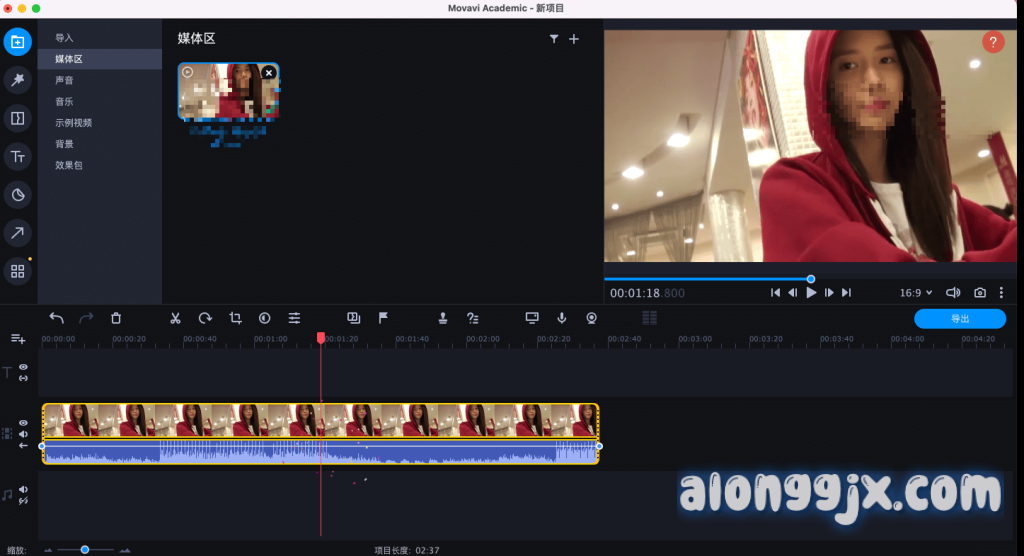This screenshot has width=1024, height=556.
Task: Click the microphone record audio icon
Action: 562,318
